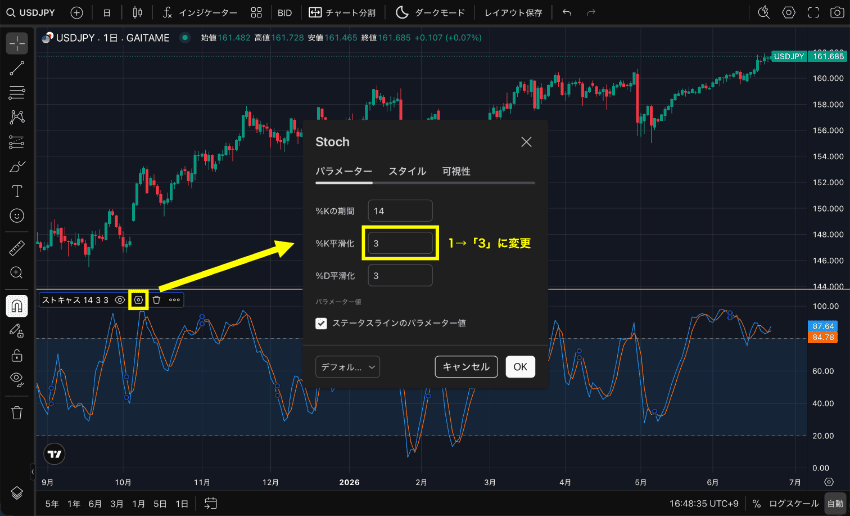Toggle fullscreen mode icon
Screen dimensions: 850x516
click(813, 12)
